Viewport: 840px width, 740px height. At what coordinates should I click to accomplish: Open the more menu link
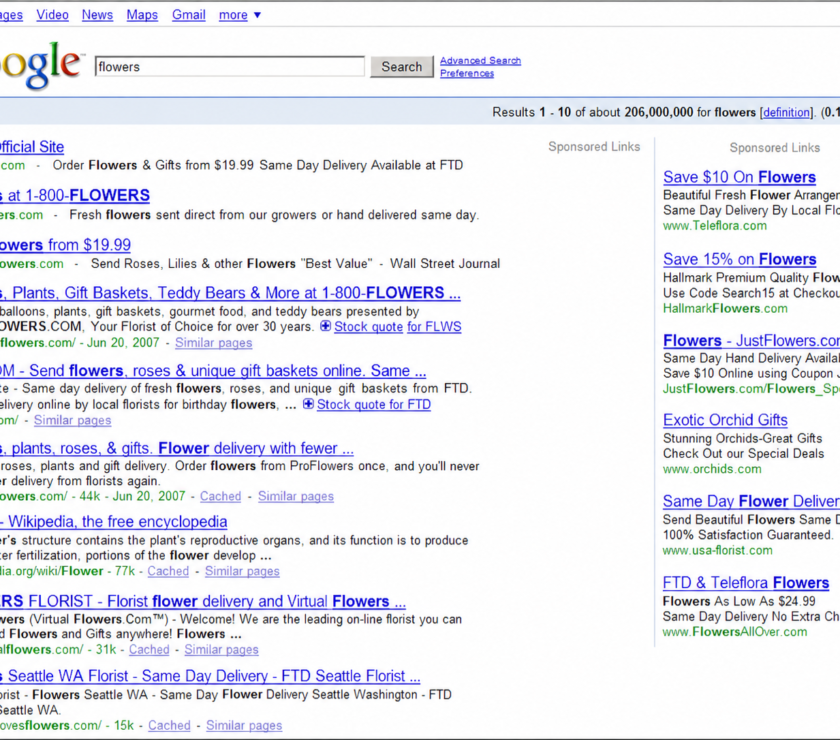(233, 15)
